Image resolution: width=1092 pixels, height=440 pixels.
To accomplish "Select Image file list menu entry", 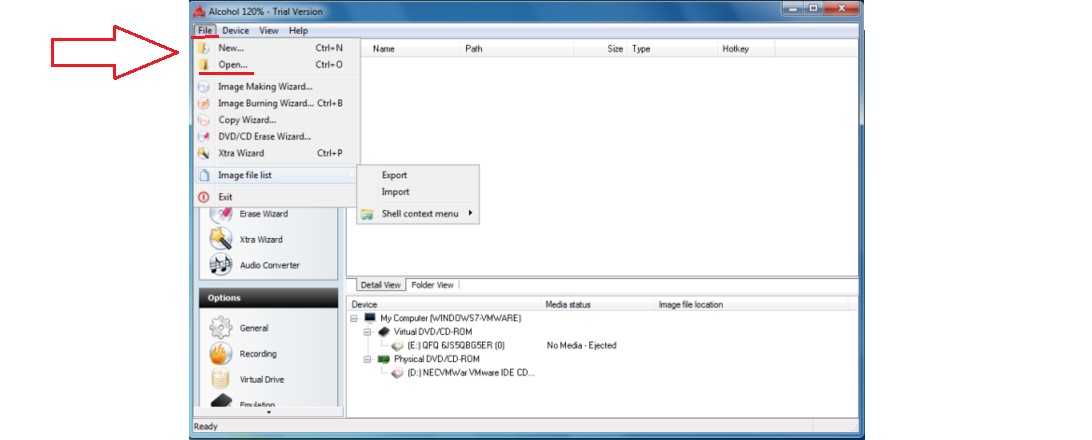I will (x=276, y=175).
